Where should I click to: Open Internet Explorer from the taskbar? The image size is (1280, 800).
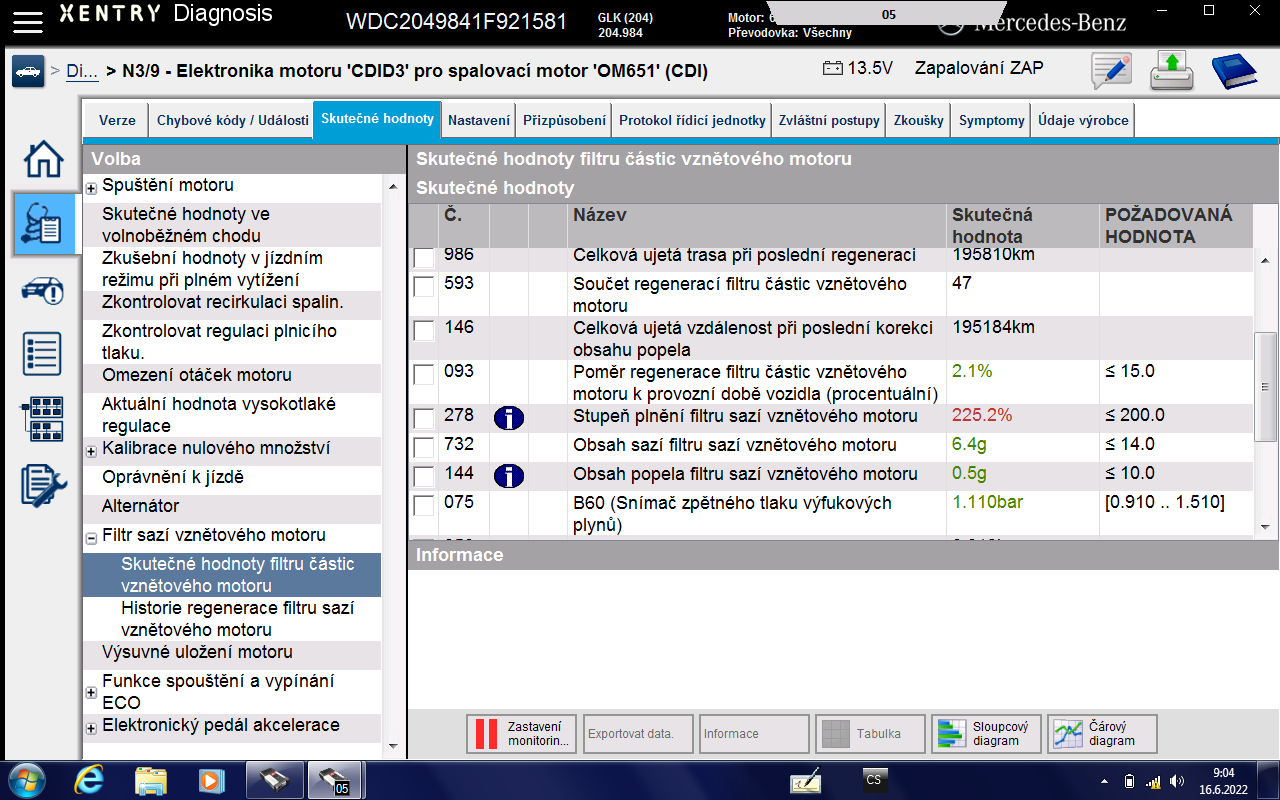click(89, 780)
